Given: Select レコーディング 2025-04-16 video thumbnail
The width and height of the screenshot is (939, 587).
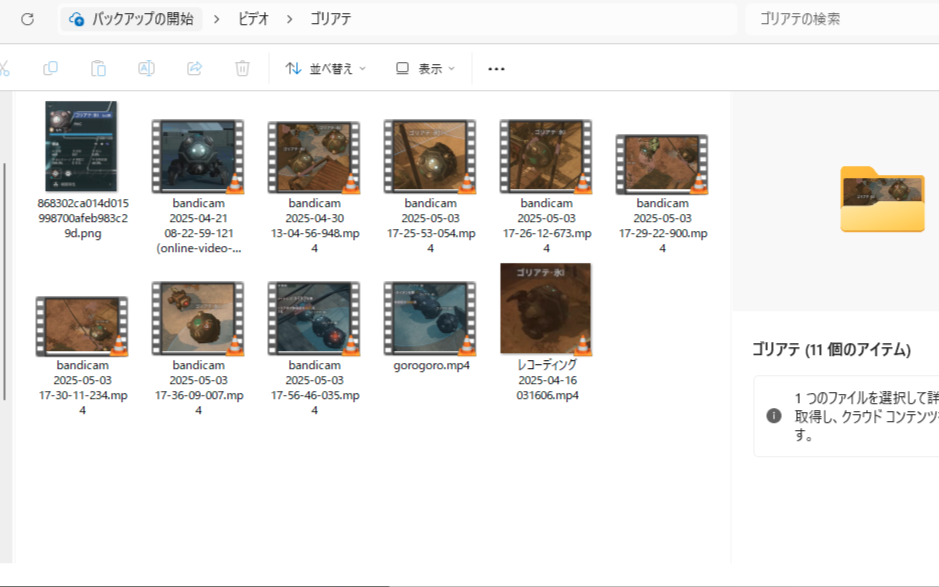Looking at the screenshot, I should coord(546,308).
